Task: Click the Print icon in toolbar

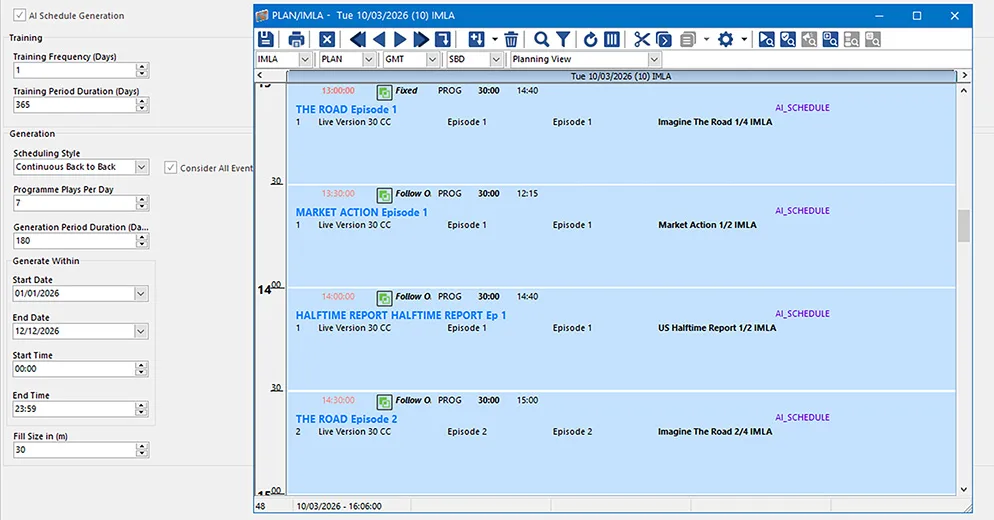Action: pos(296,39)
